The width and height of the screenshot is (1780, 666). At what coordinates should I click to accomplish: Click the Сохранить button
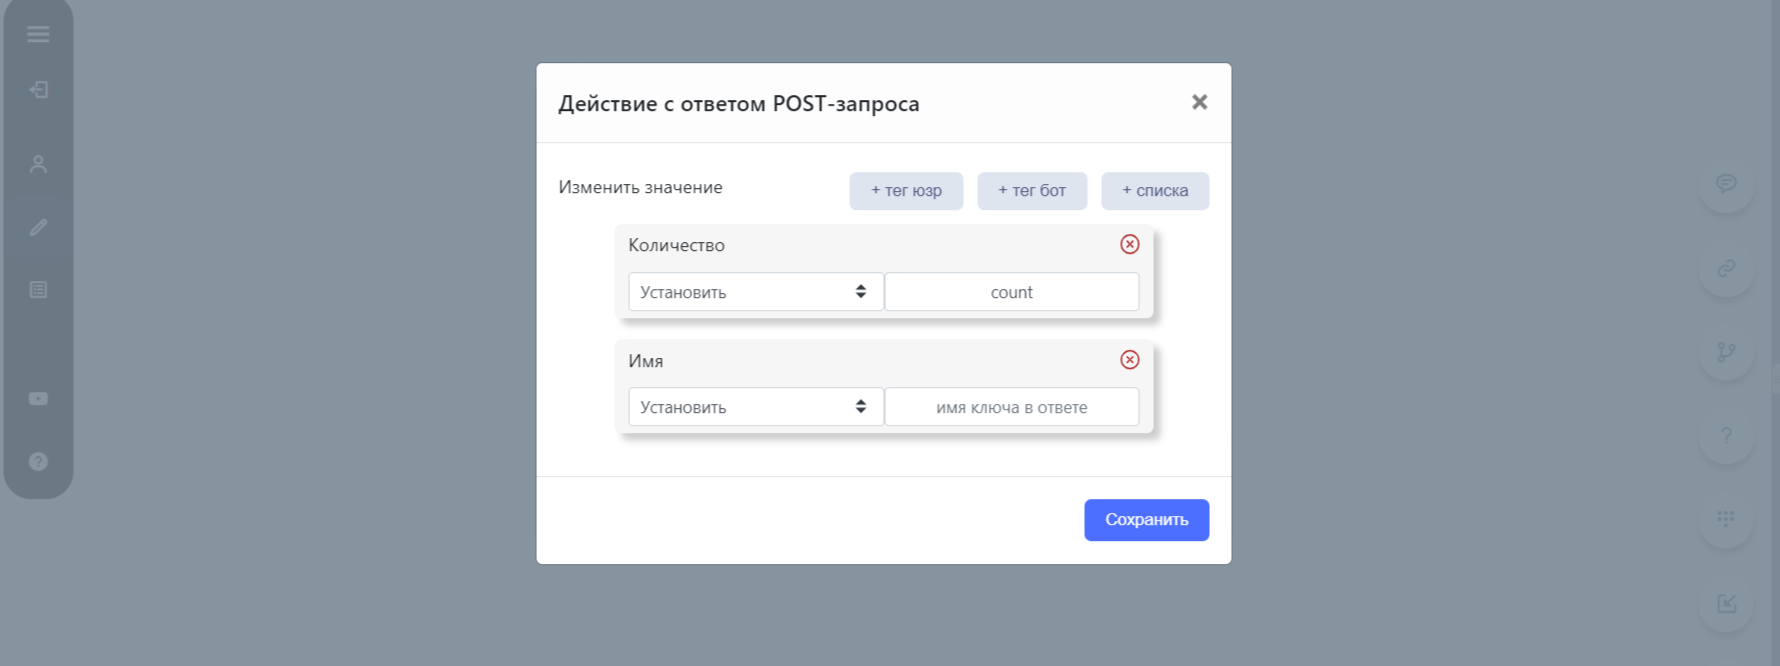[x=1147, y=520]
